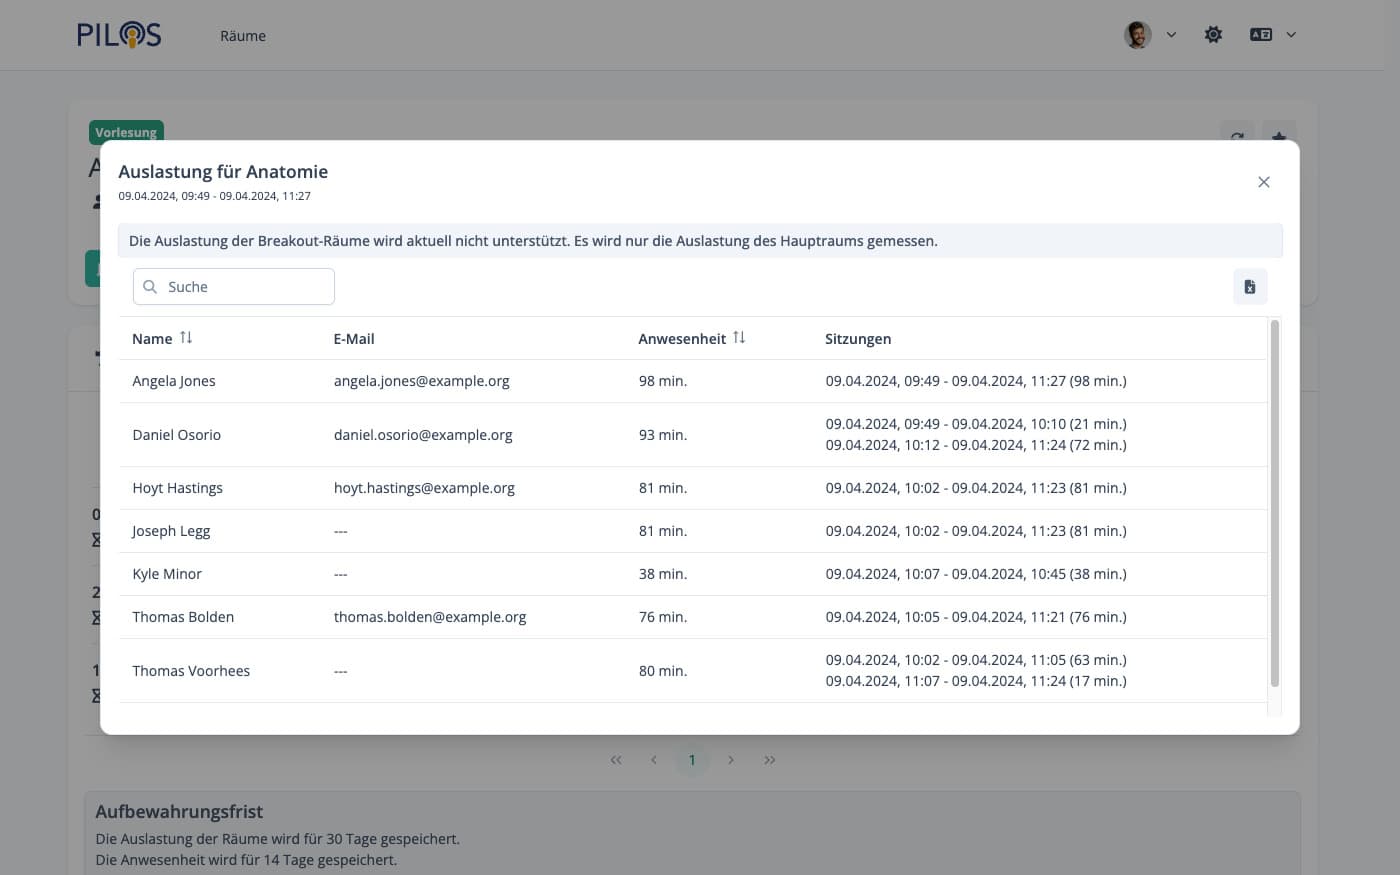Download attendance as a file
1400x875 pixels.
pos(1249,287)
